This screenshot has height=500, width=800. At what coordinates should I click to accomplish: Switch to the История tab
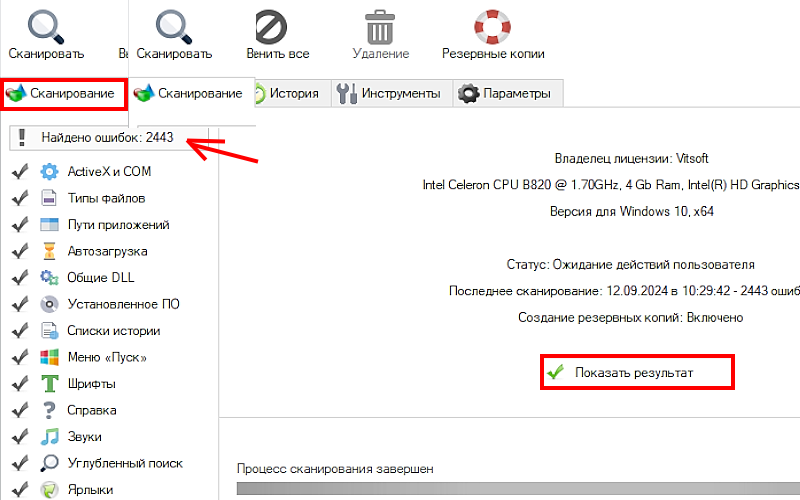[x=293, y=93]
